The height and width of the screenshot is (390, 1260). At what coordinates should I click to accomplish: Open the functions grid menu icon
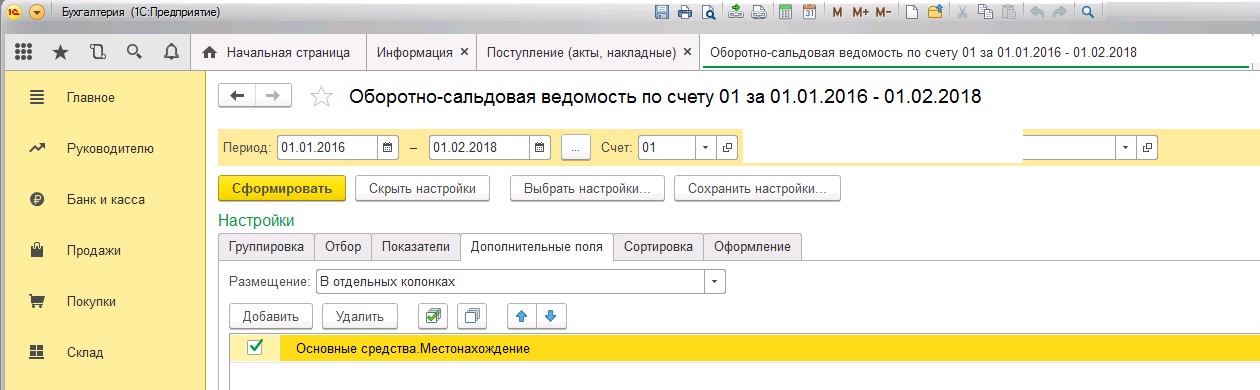(x=24, y=52)
